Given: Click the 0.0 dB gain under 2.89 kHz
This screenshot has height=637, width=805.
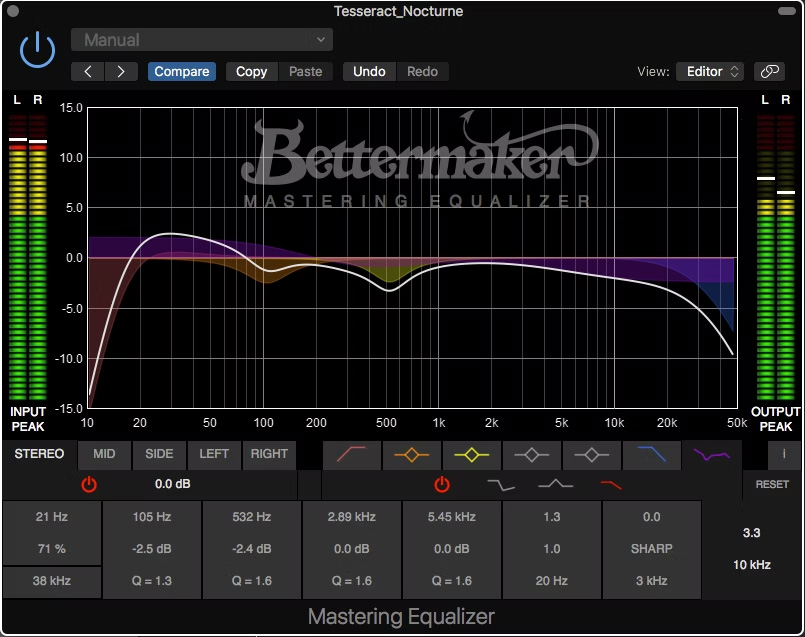Looking at the screenshot, I should click(x=352, y=549).
